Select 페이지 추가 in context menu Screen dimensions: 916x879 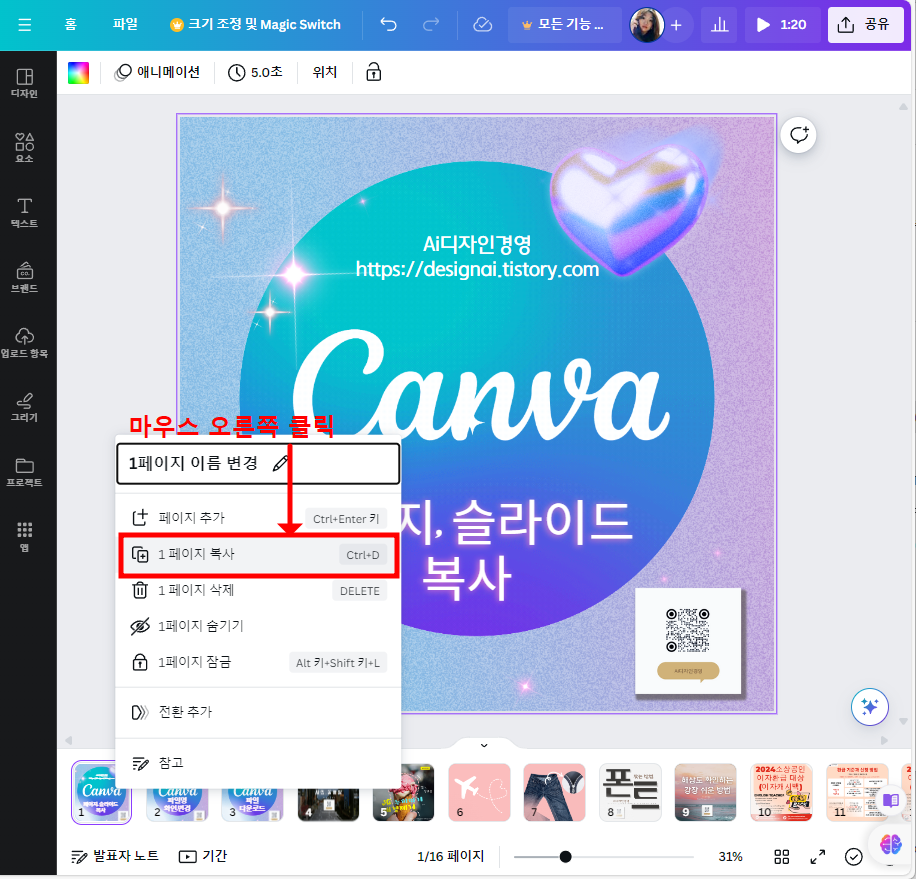[258, 518]
